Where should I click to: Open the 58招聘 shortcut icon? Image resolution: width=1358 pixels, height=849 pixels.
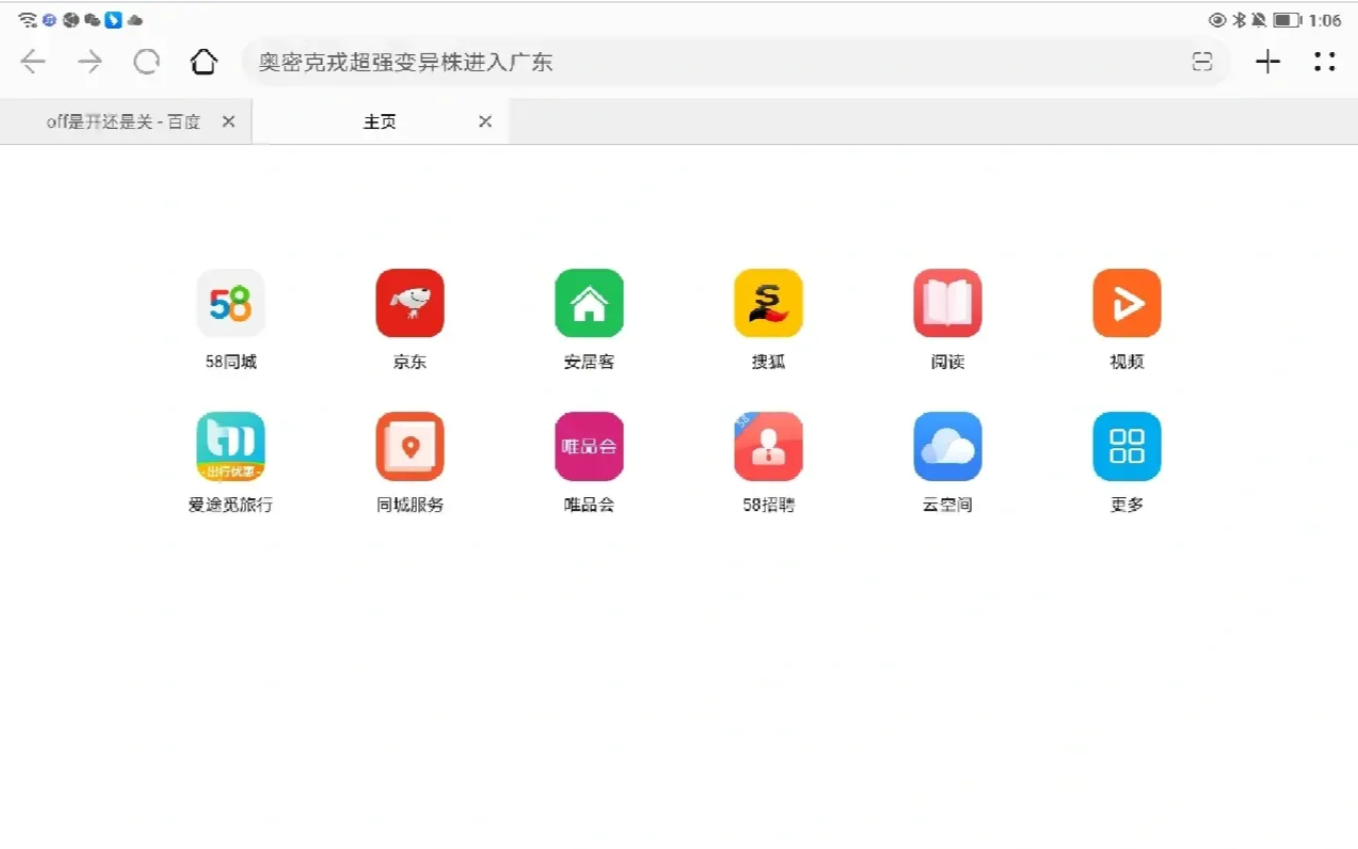(768, 446)
